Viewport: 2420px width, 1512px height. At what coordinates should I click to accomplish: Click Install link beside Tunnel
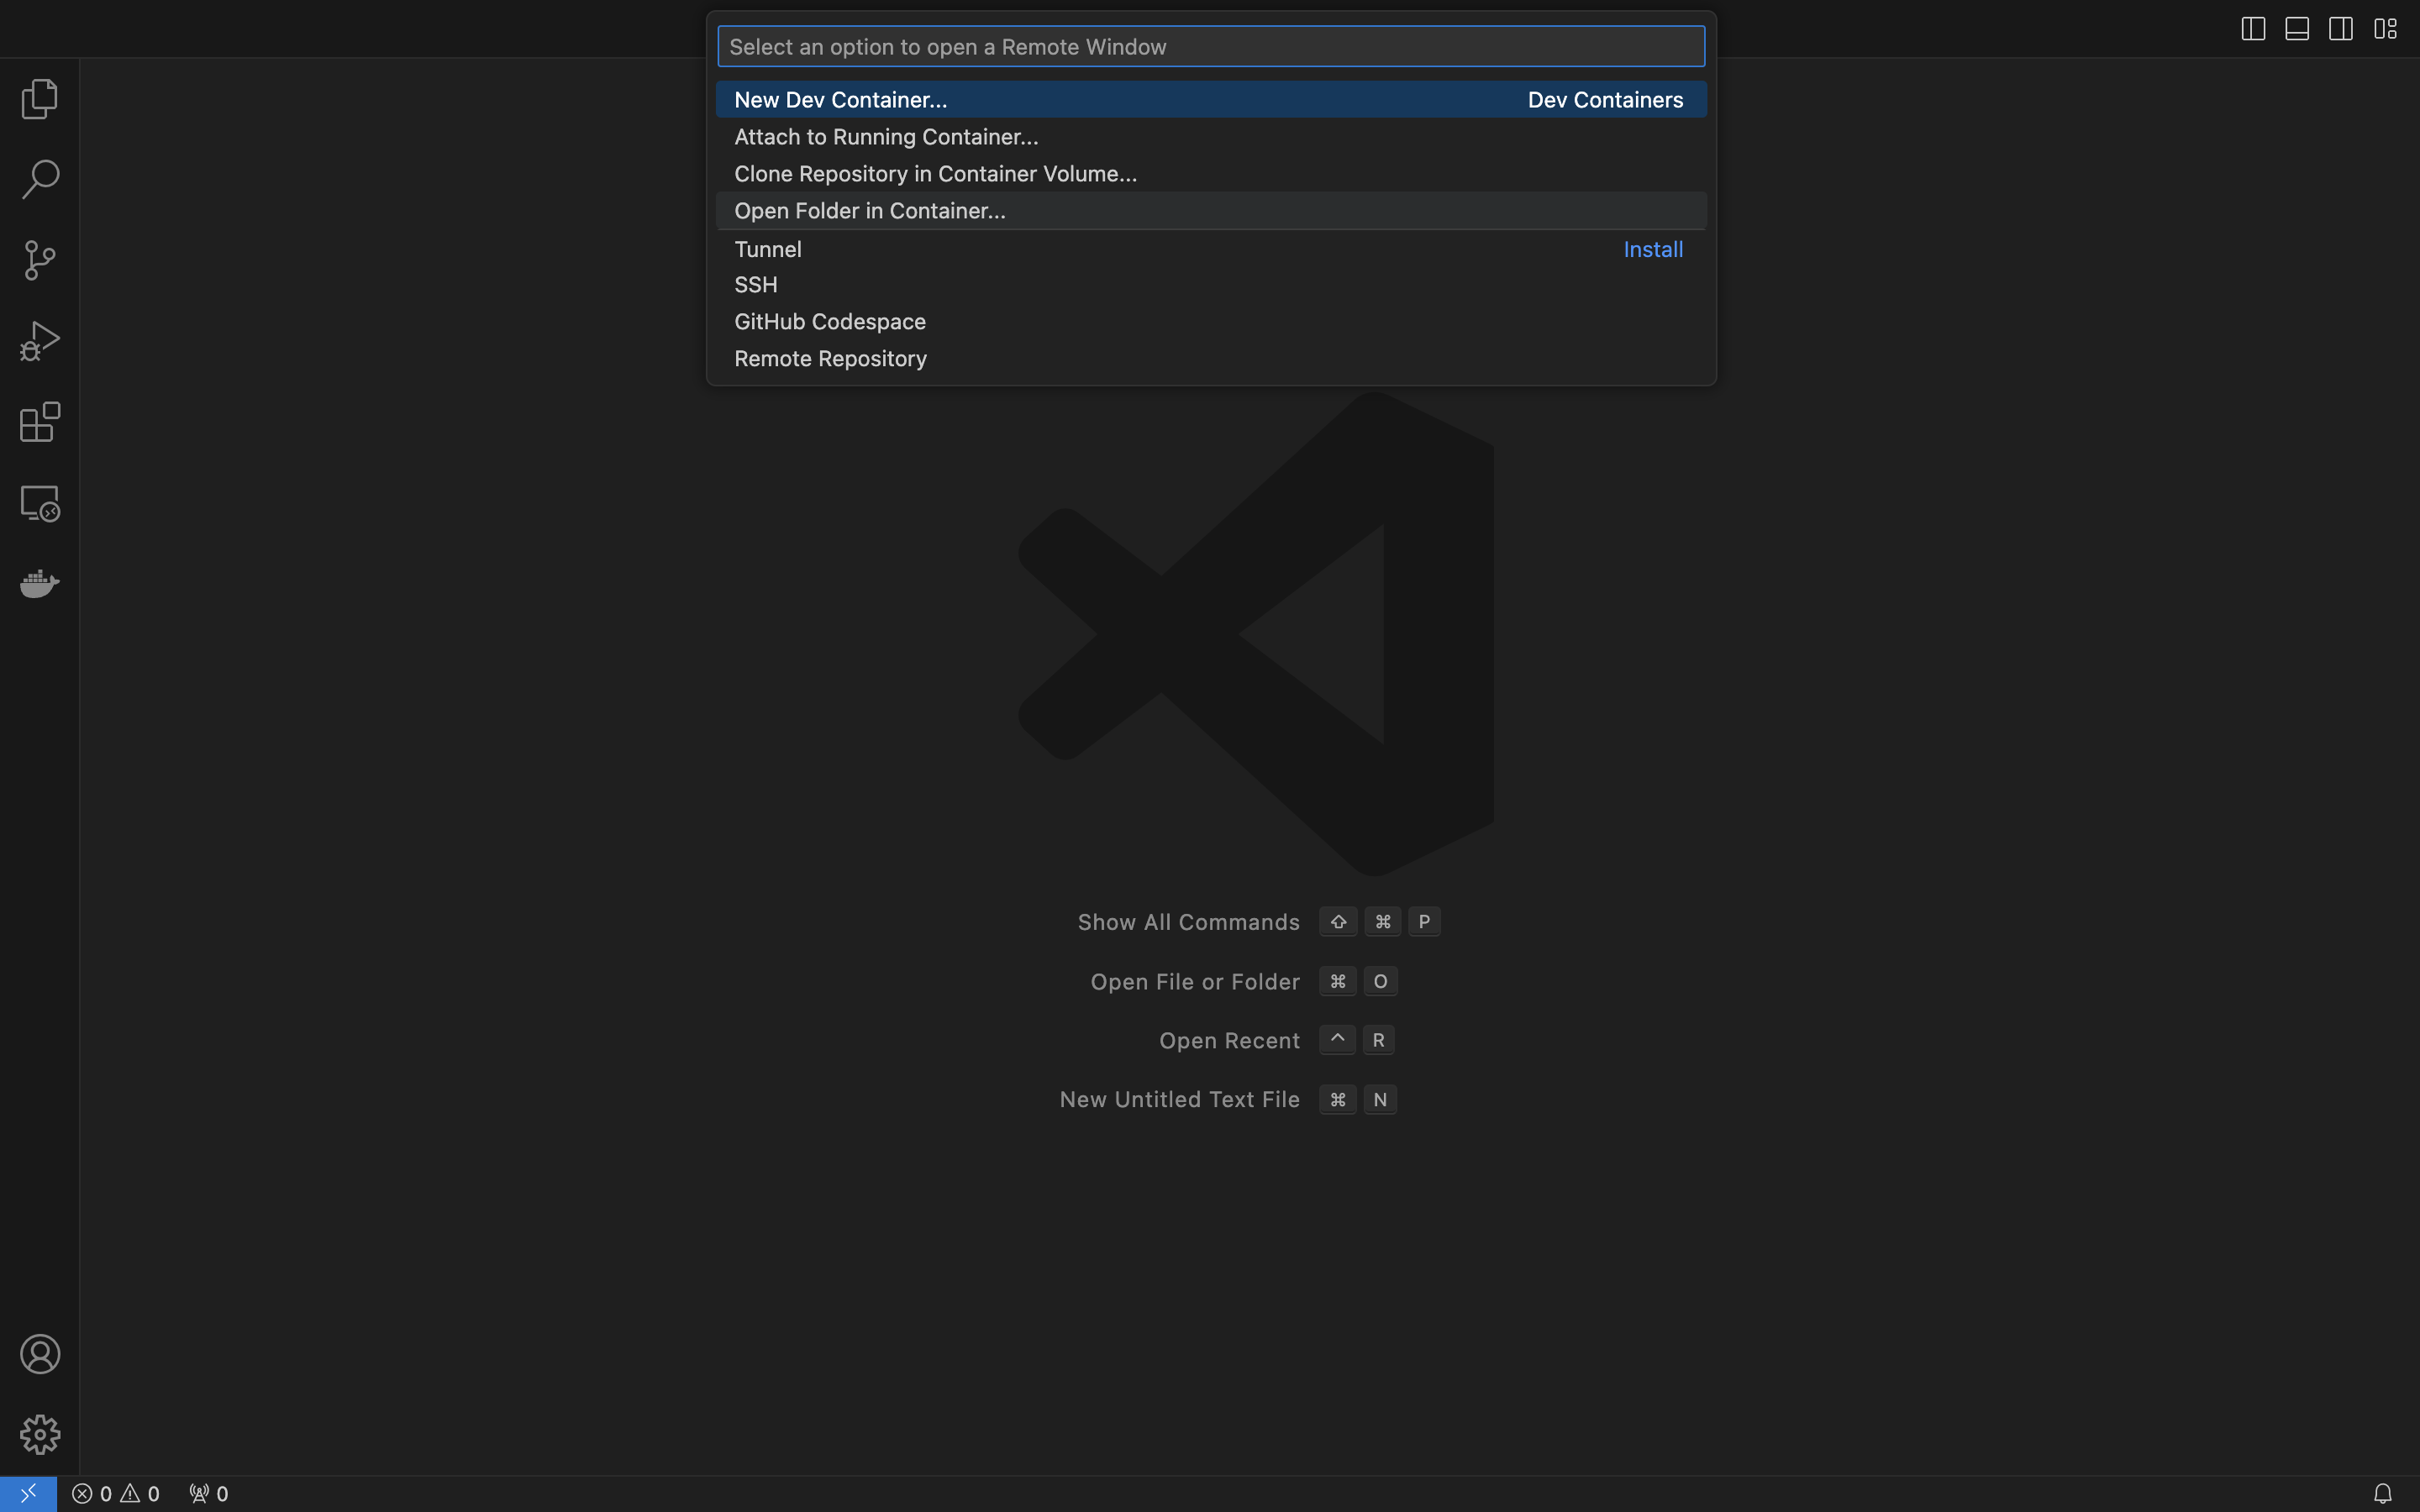[x=1652, y=249]
